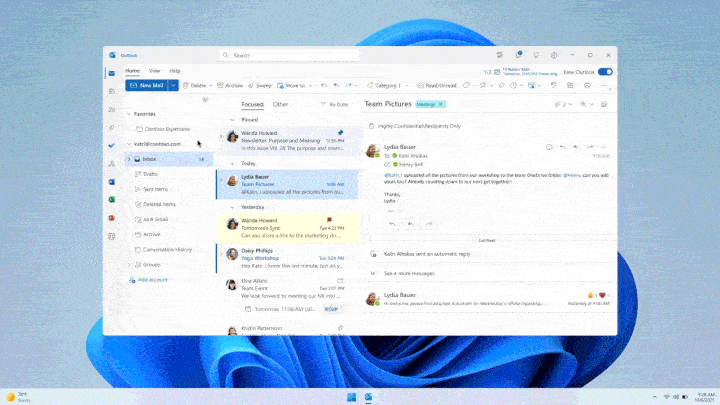Switch to the View ribbon tab
This screenshot has height=405, width=720.
pos(154,71)
